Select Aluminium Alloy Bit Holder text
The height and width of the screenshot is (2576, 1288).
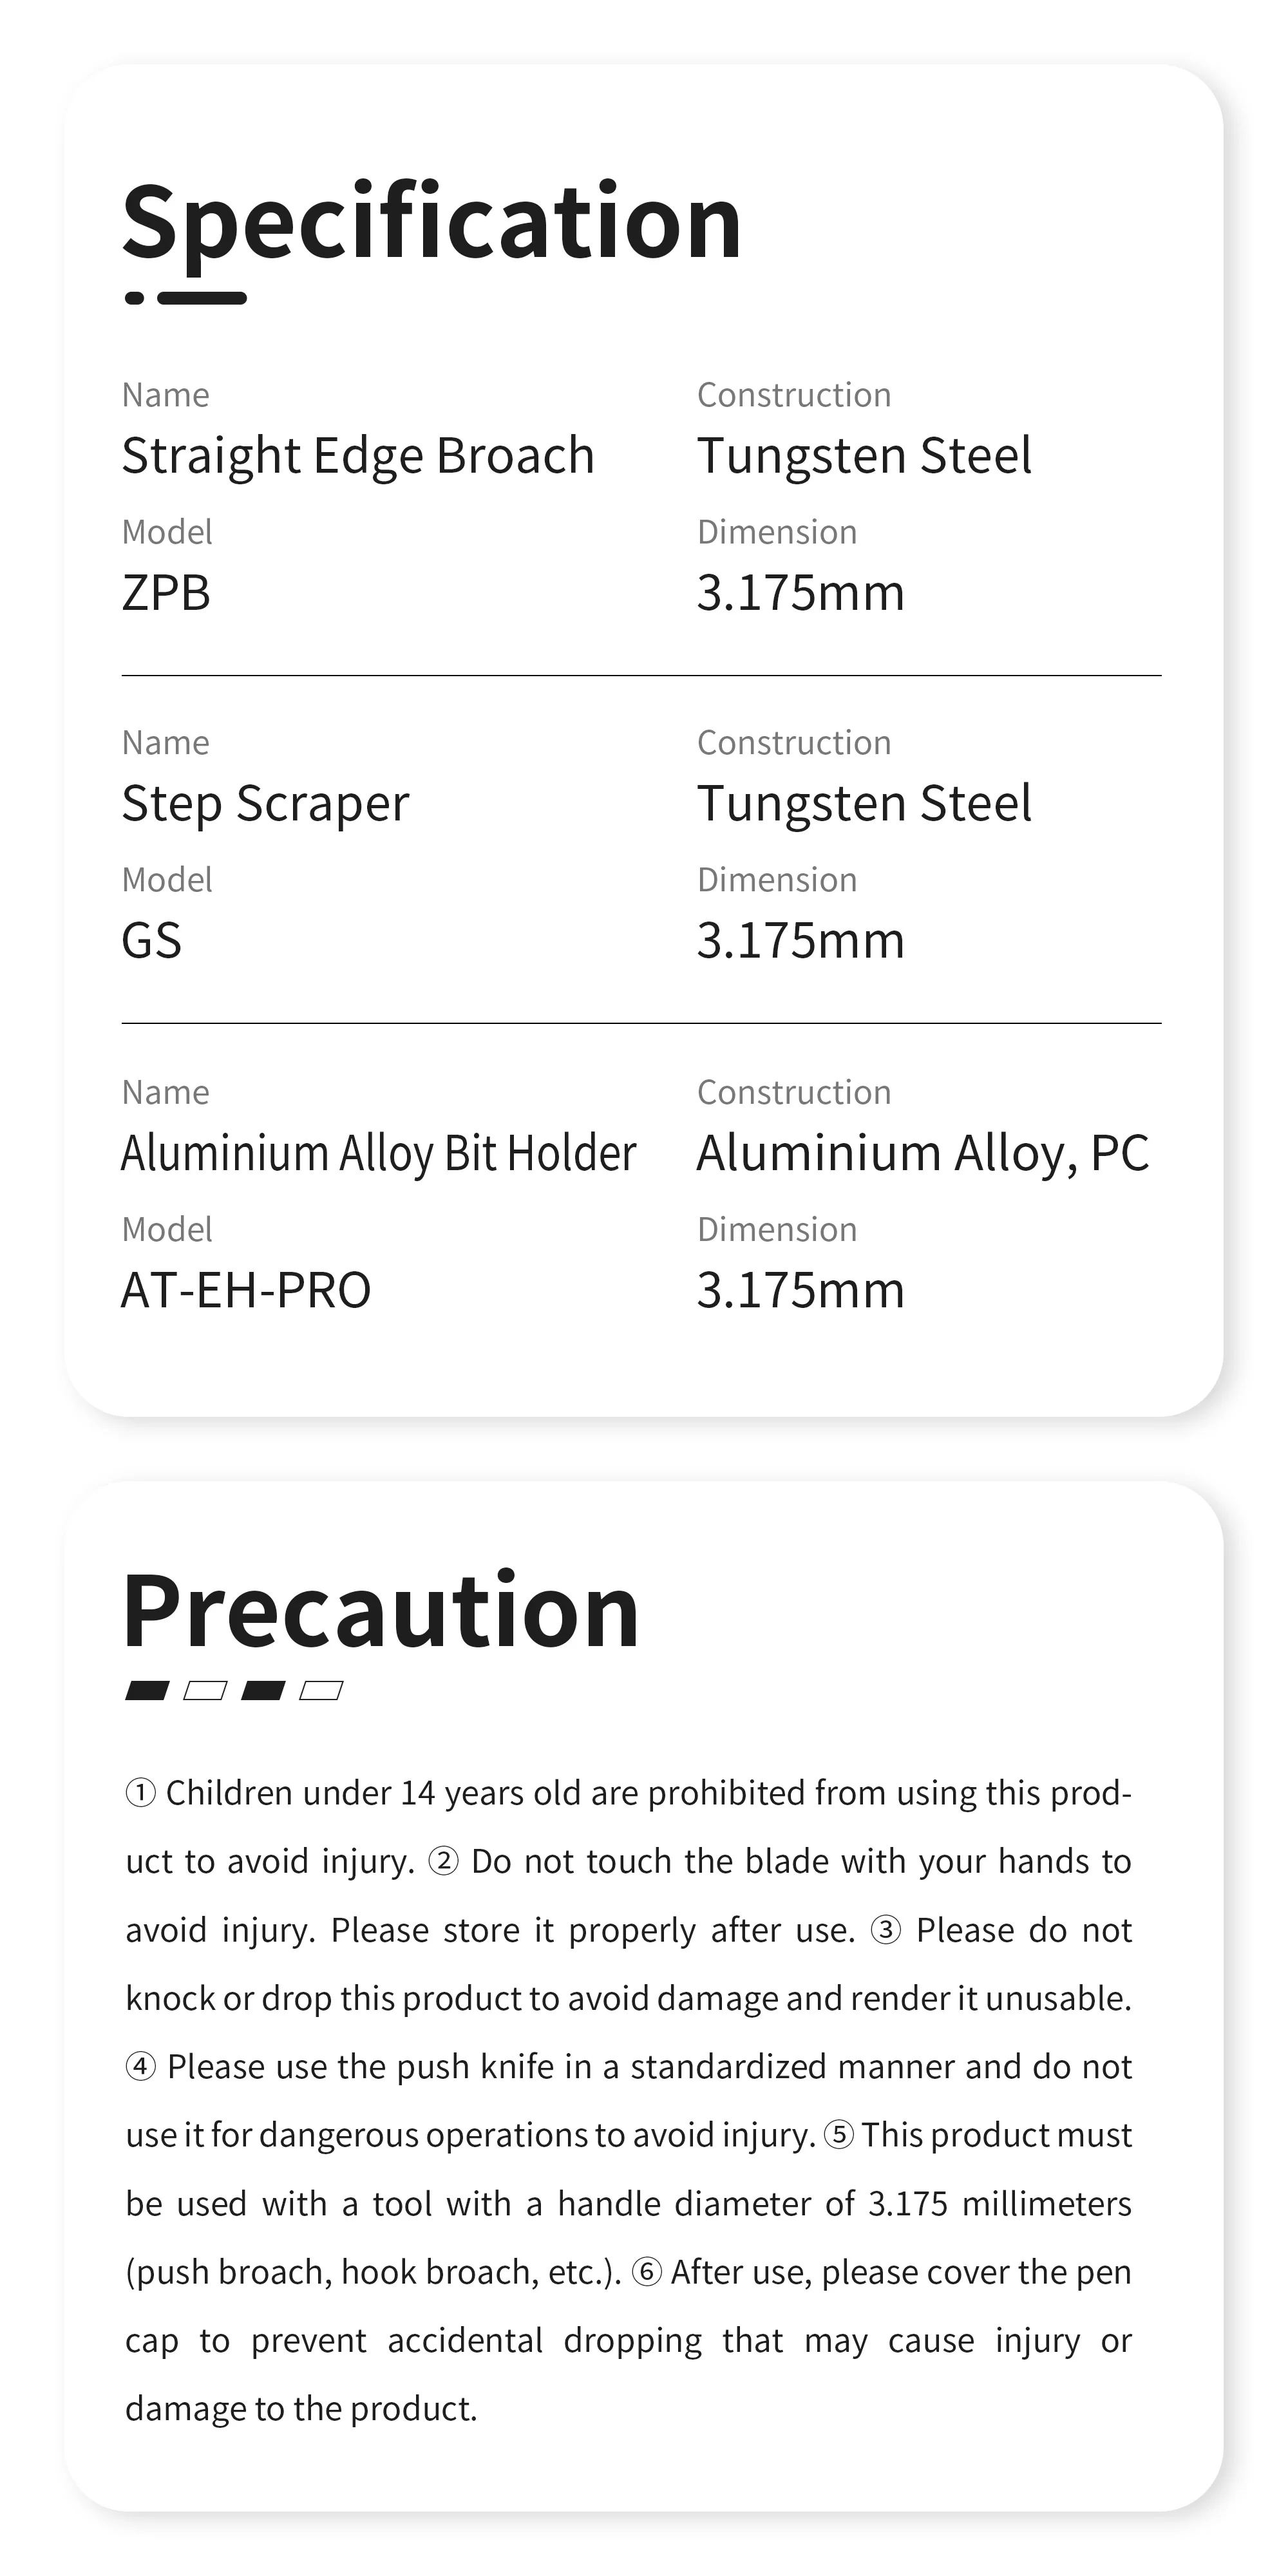[x=379, y=1154]
